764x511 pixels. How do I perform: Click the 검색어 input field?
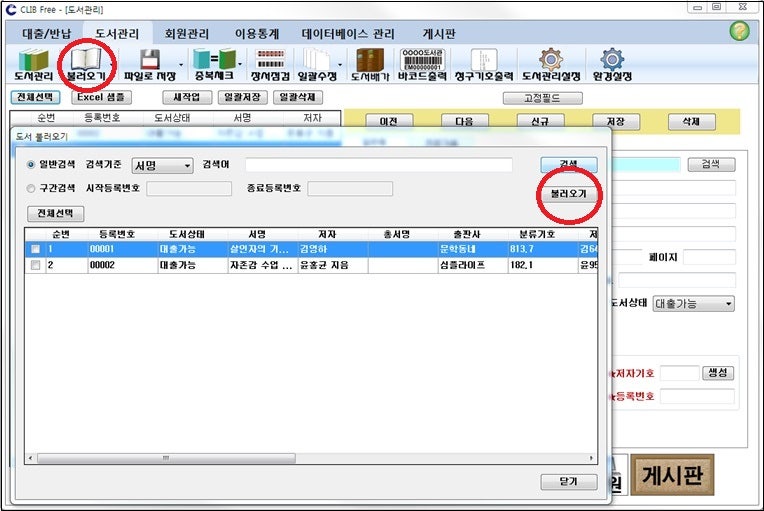click(379, 165)
